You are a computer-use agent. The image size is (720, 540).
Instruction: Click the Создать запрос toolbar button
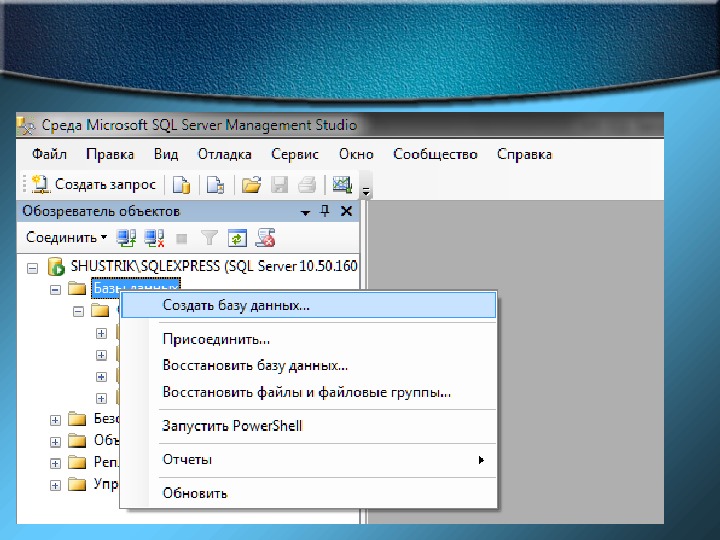click(94, 185)
